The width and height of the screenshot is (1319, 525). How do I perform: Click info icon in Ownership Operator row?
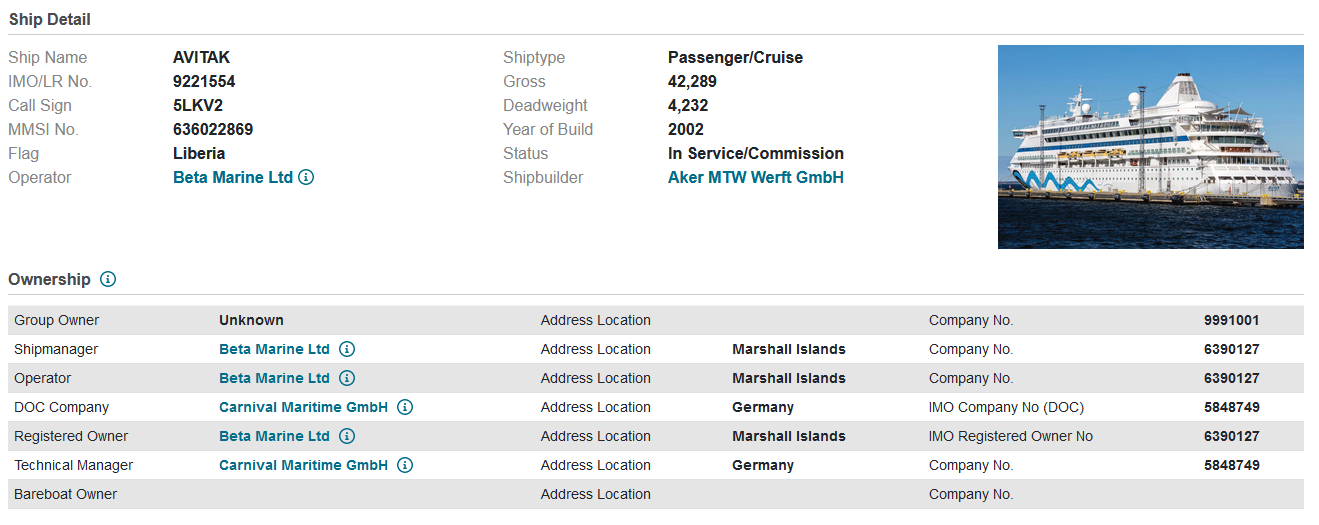(347, 378)
